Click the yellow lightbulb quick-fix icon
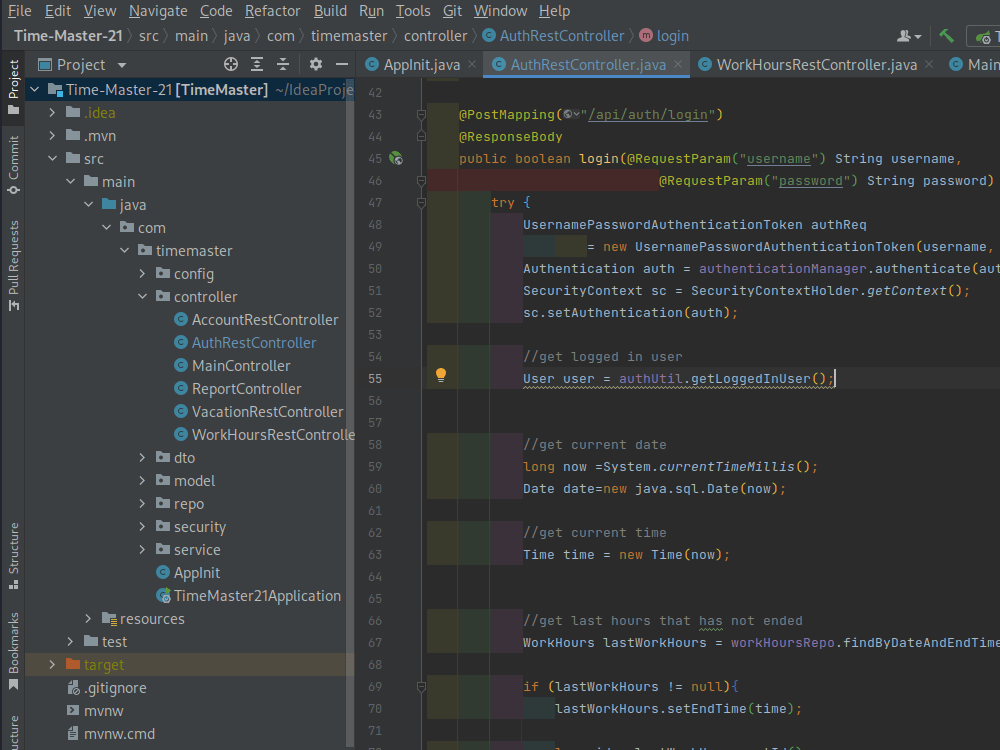Screen dimensions: 1000x750 pyautogui.click(x=440, y=377)
